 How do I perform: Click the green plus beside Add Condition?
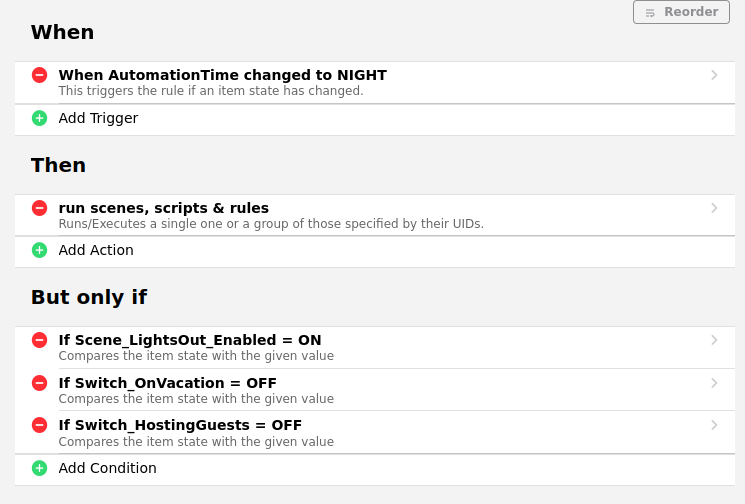pos(39,468)
